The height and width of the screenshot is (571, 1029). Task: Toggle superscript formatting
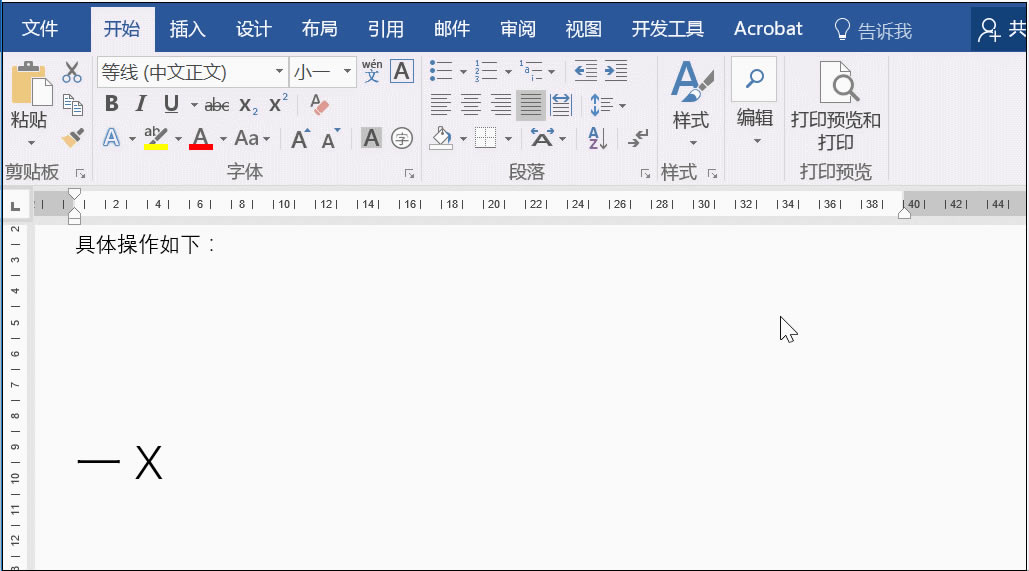[x=278, y=104]
